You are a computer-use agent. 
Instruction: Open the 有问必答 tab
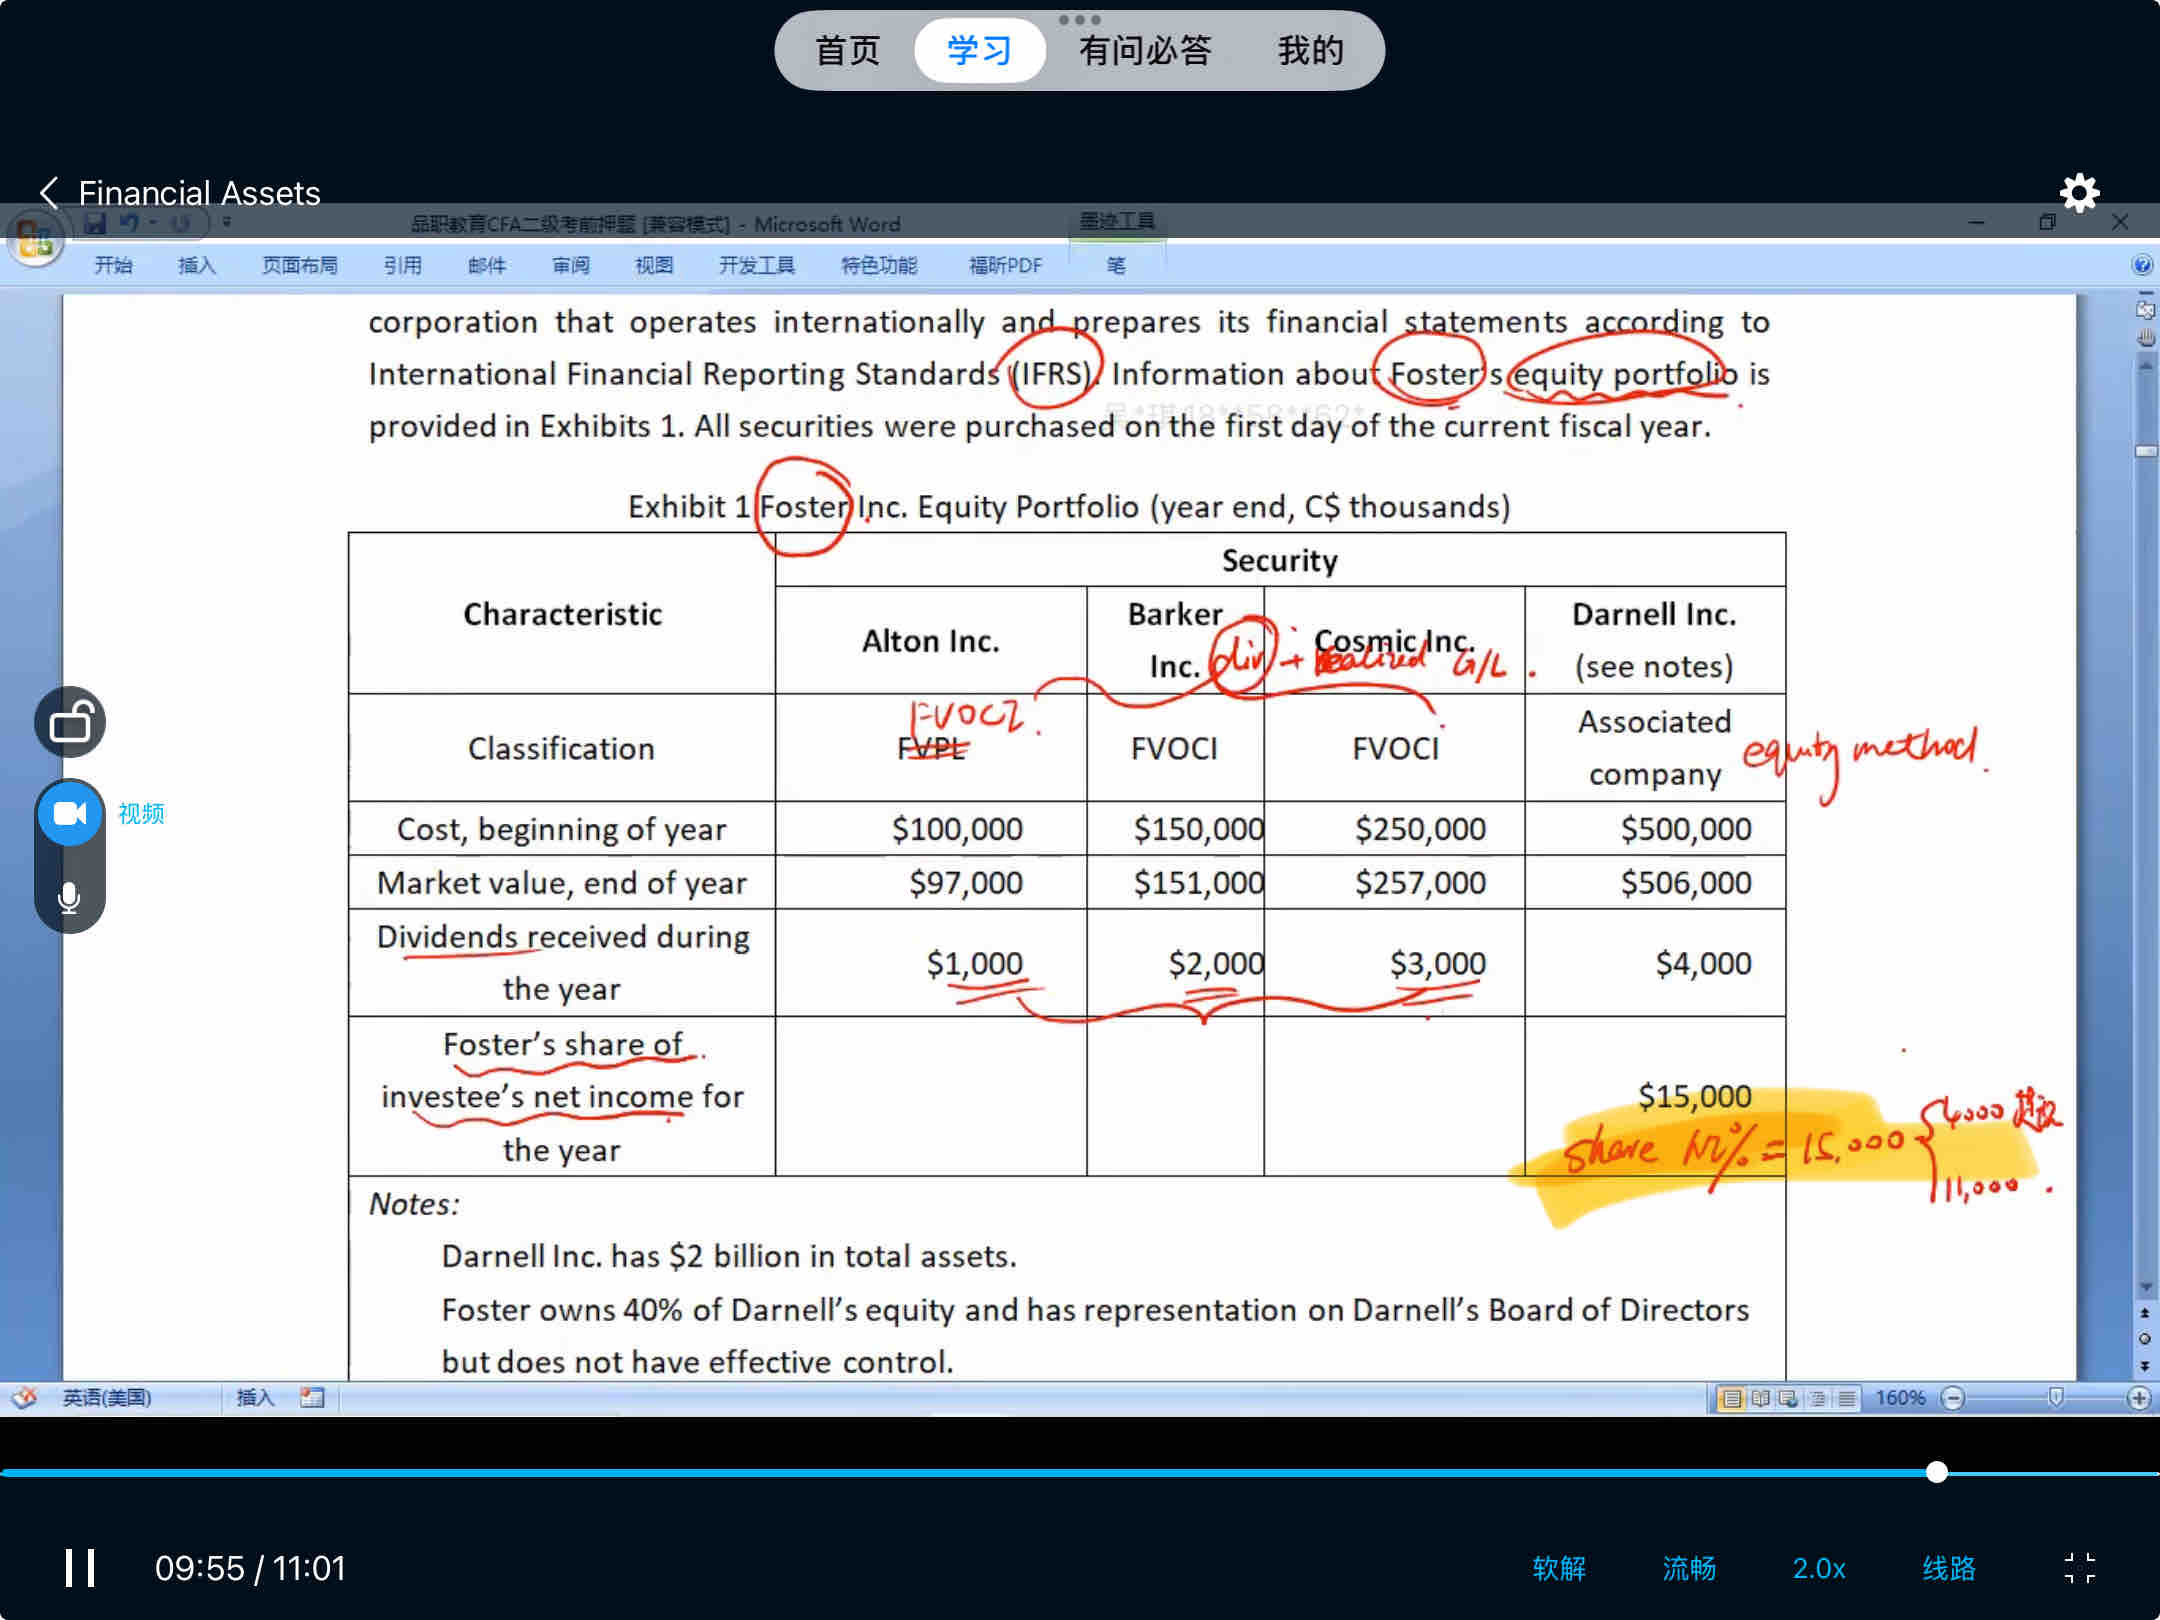click(1146, 50)
